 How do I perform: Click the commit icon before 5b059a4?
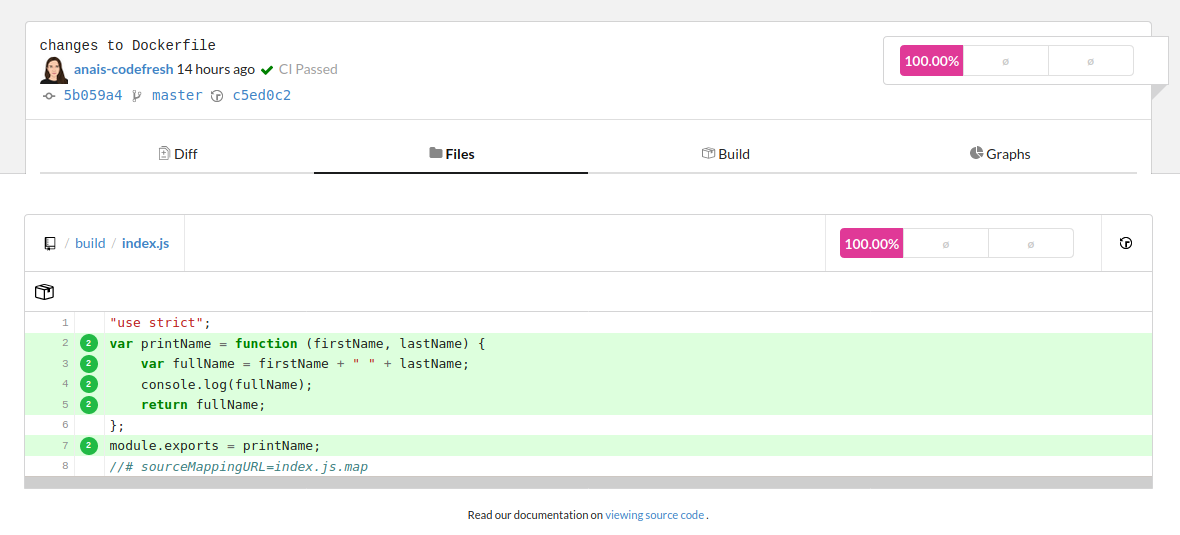click(49, 96)
